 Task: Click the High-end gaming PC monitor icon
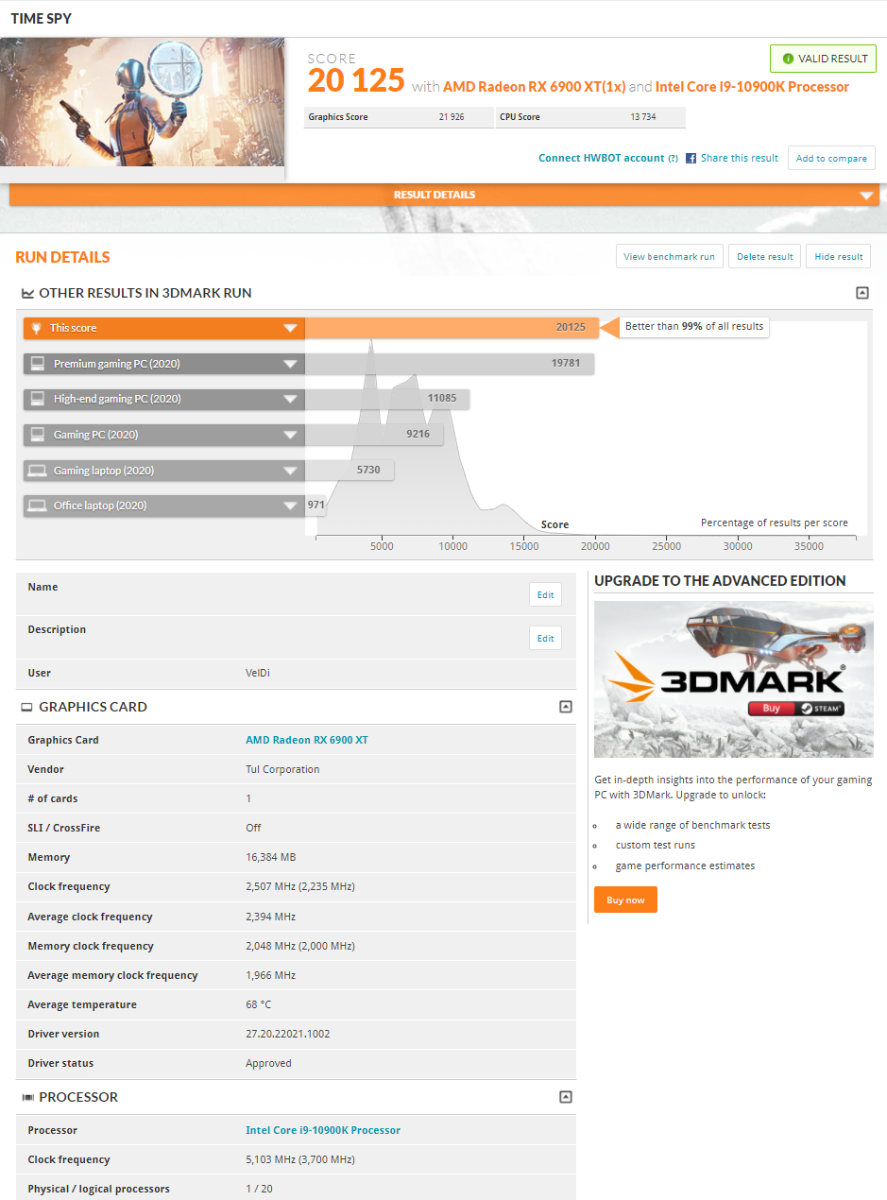click(37, 399)
